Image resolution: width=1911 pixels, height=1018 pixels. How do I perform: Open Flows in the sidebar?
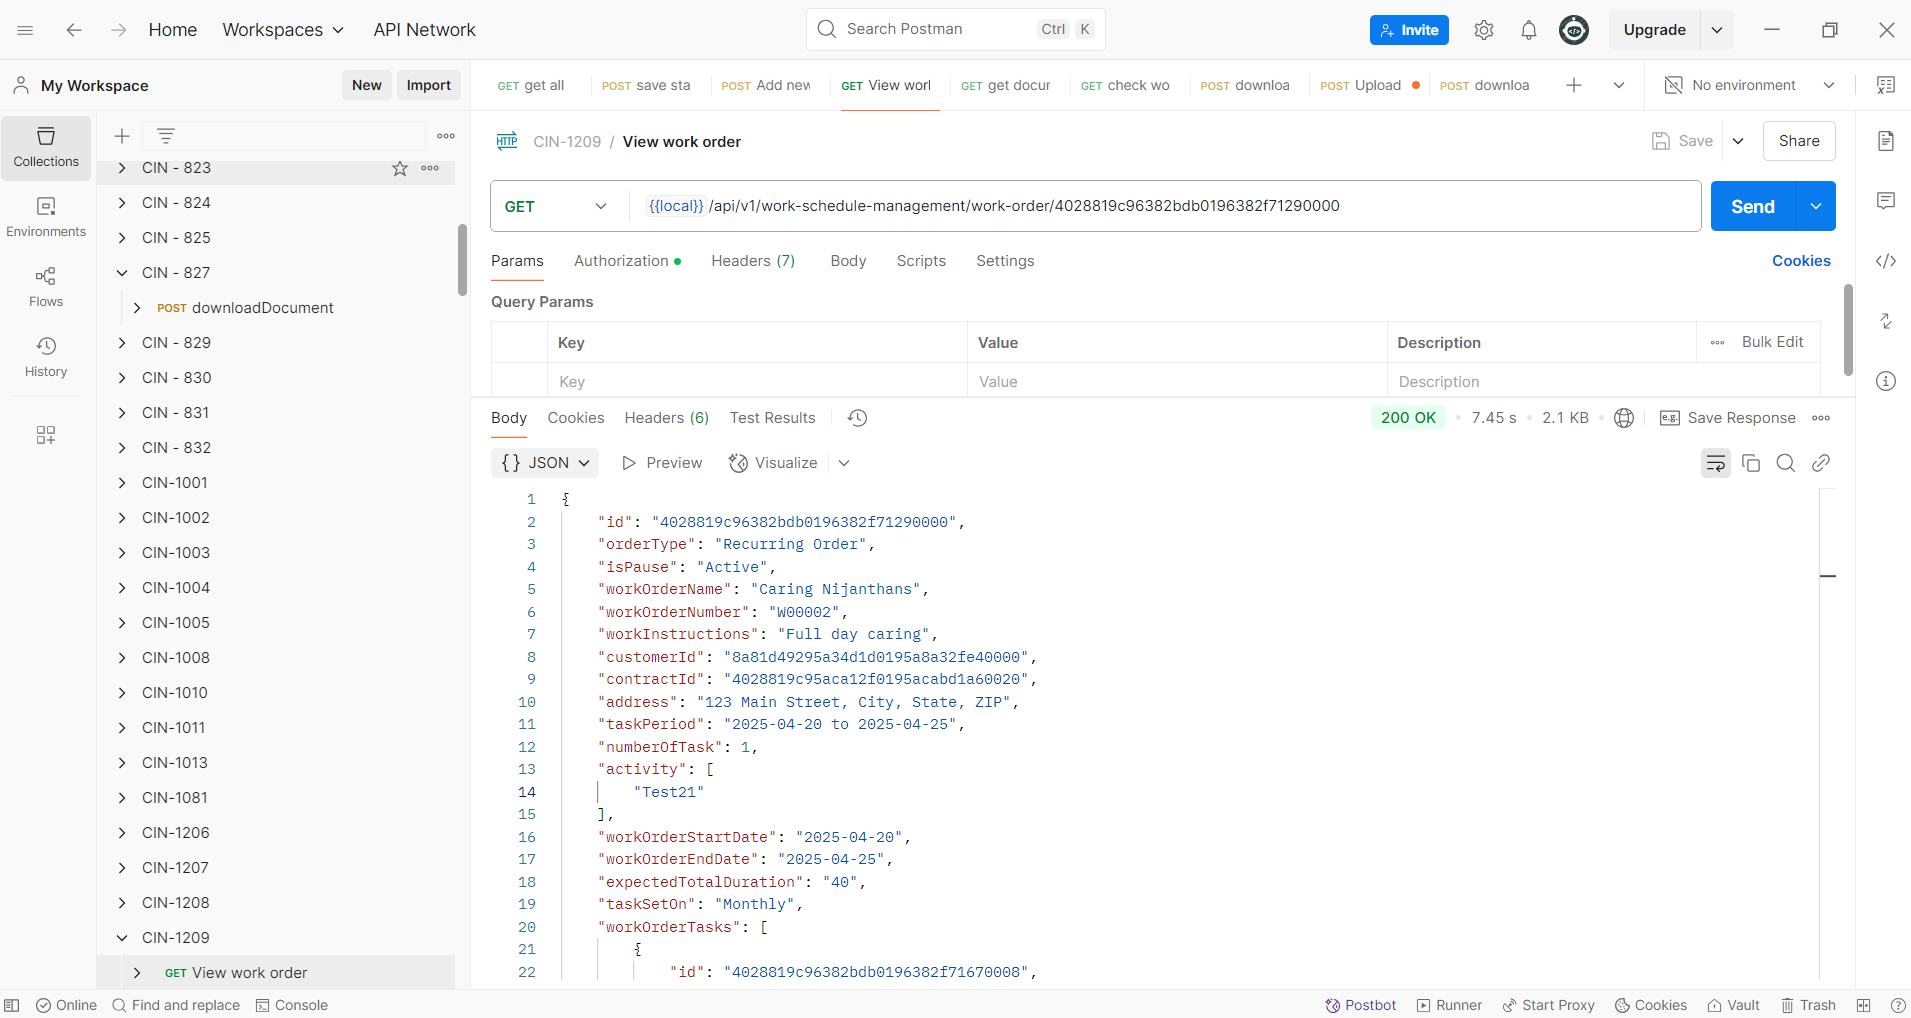point(46,287)
